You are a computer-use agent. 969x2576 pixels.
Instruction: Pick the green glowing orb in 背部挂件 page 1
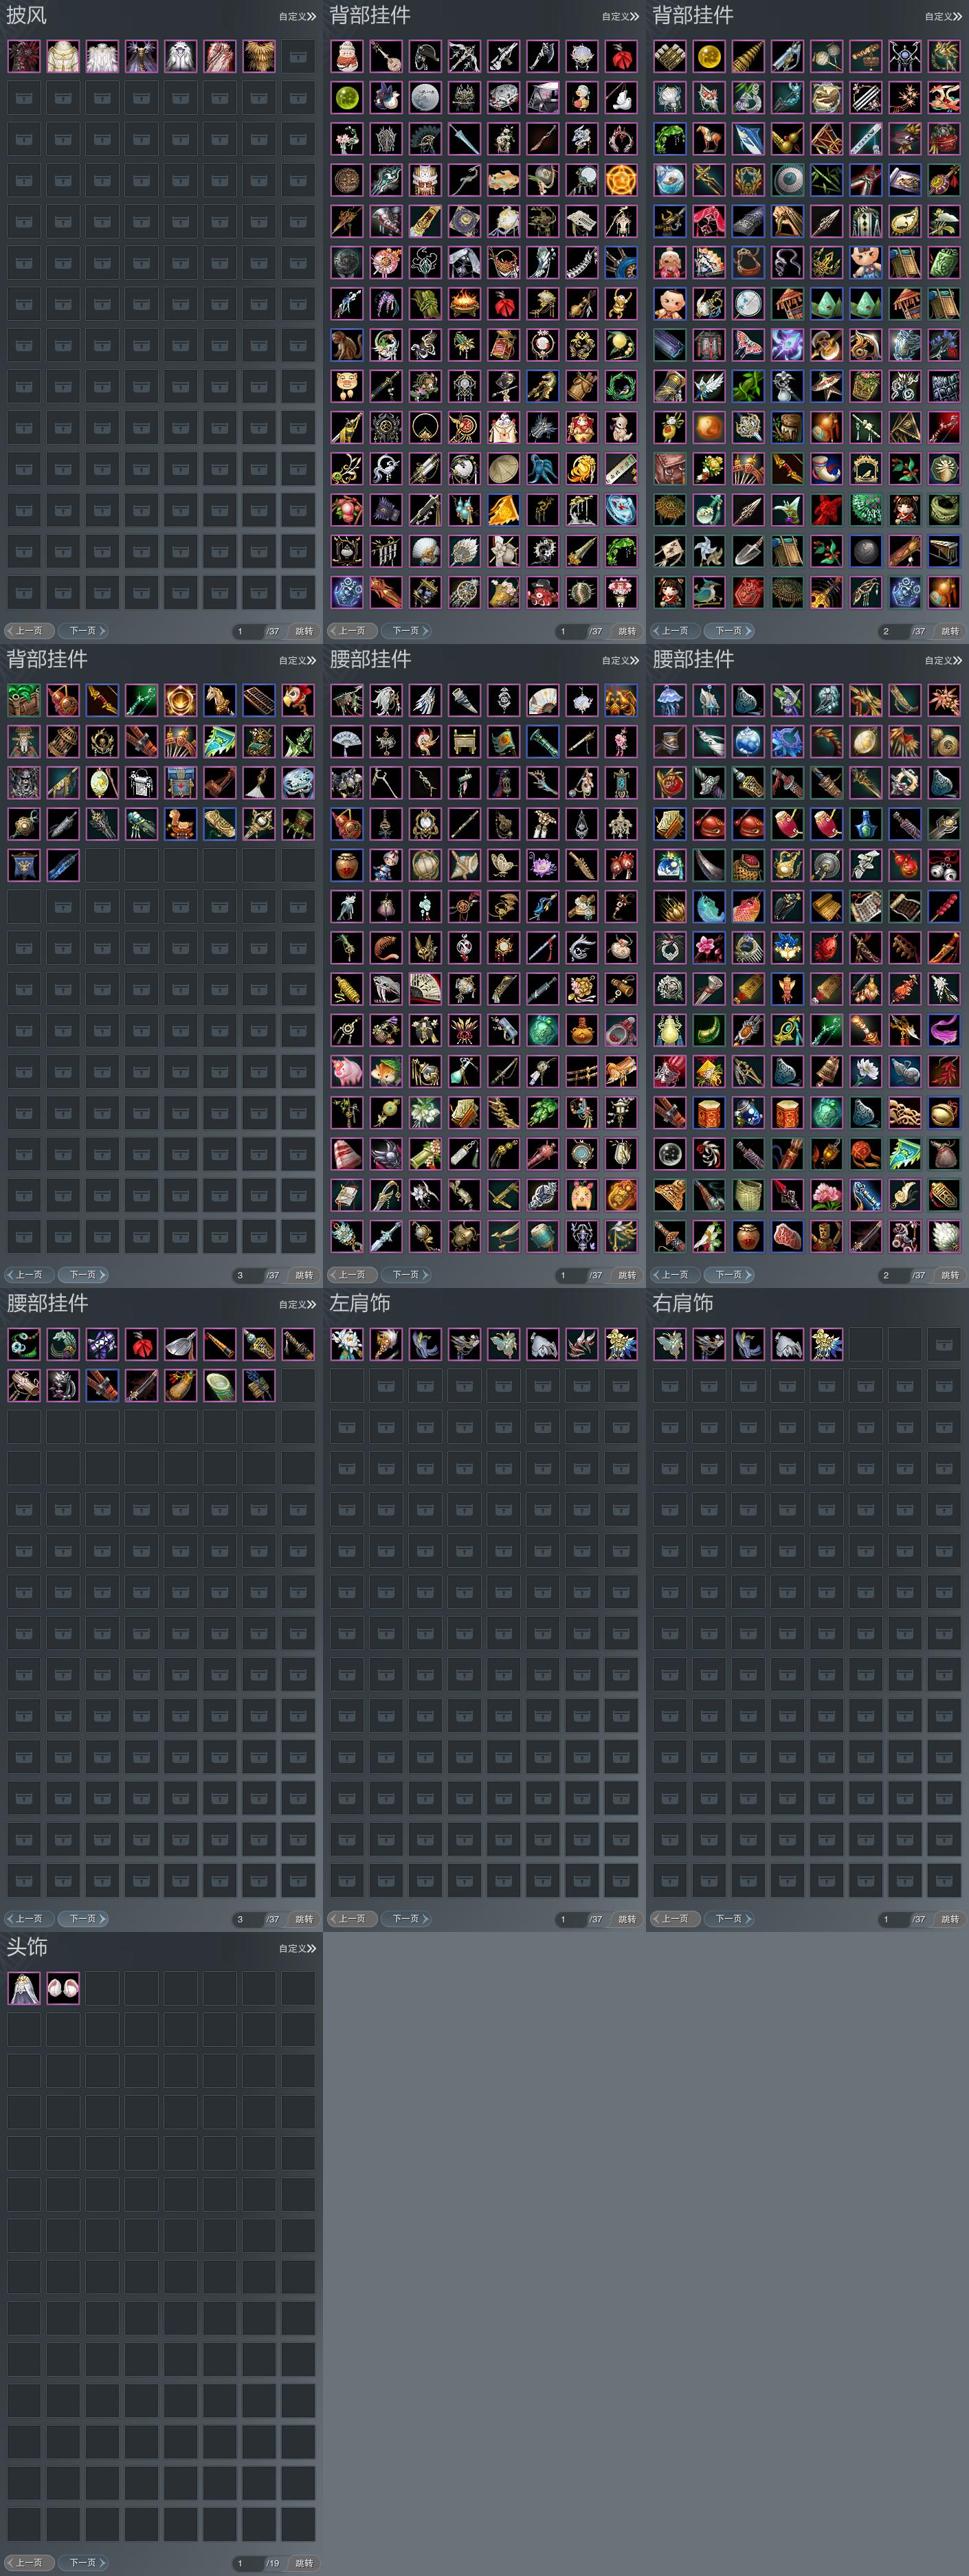[x=347, y=97]
